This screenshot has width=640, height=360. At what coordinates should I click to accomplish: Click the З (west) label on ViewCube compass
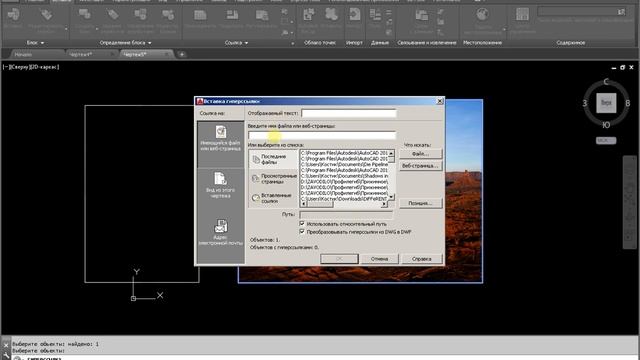(584, 103)
